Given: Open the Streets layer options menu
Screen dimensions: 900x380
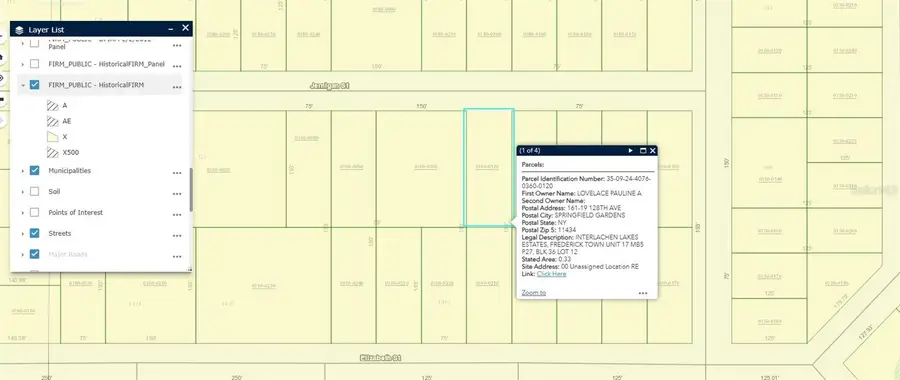Looking at the screenshot, I should pos(177,235).
